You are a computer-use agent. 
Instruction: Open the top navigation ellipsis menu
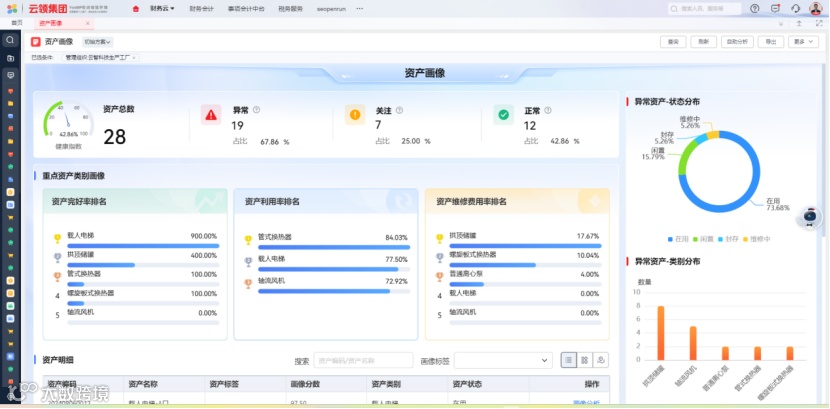coord(360,8)
